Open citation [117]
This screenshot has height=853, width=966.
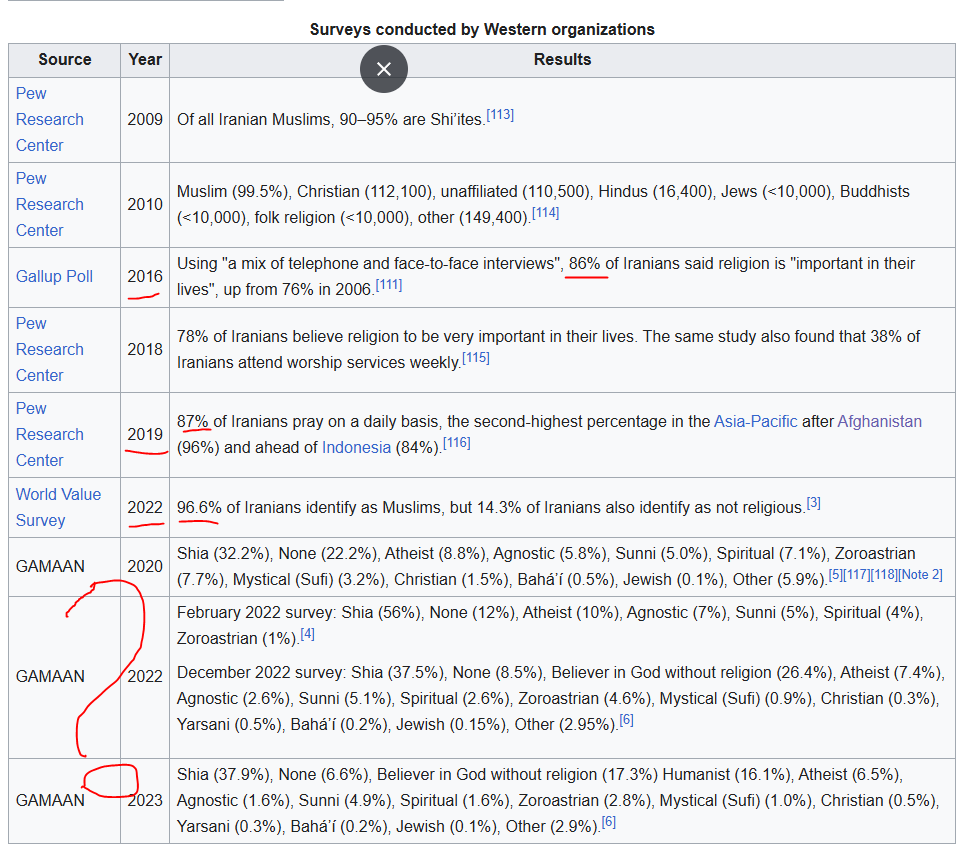[x=856, y=575]
